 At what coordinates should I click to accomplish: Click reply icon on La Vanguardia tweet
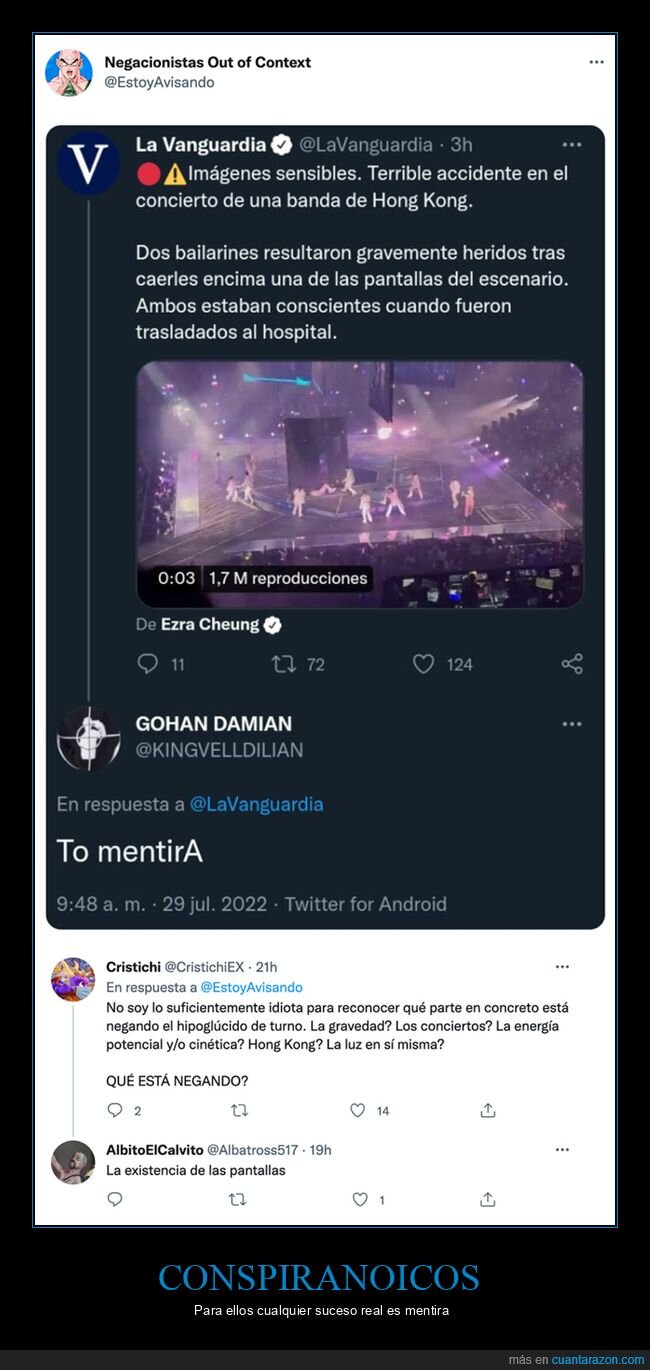(147, 664)
